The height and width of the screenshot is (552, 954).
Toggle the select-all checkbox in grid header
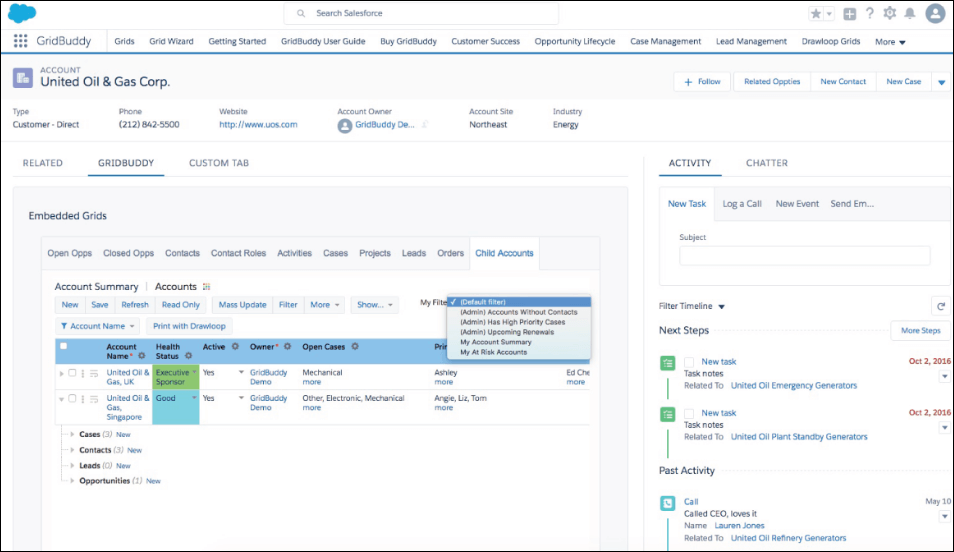[63, 346]
